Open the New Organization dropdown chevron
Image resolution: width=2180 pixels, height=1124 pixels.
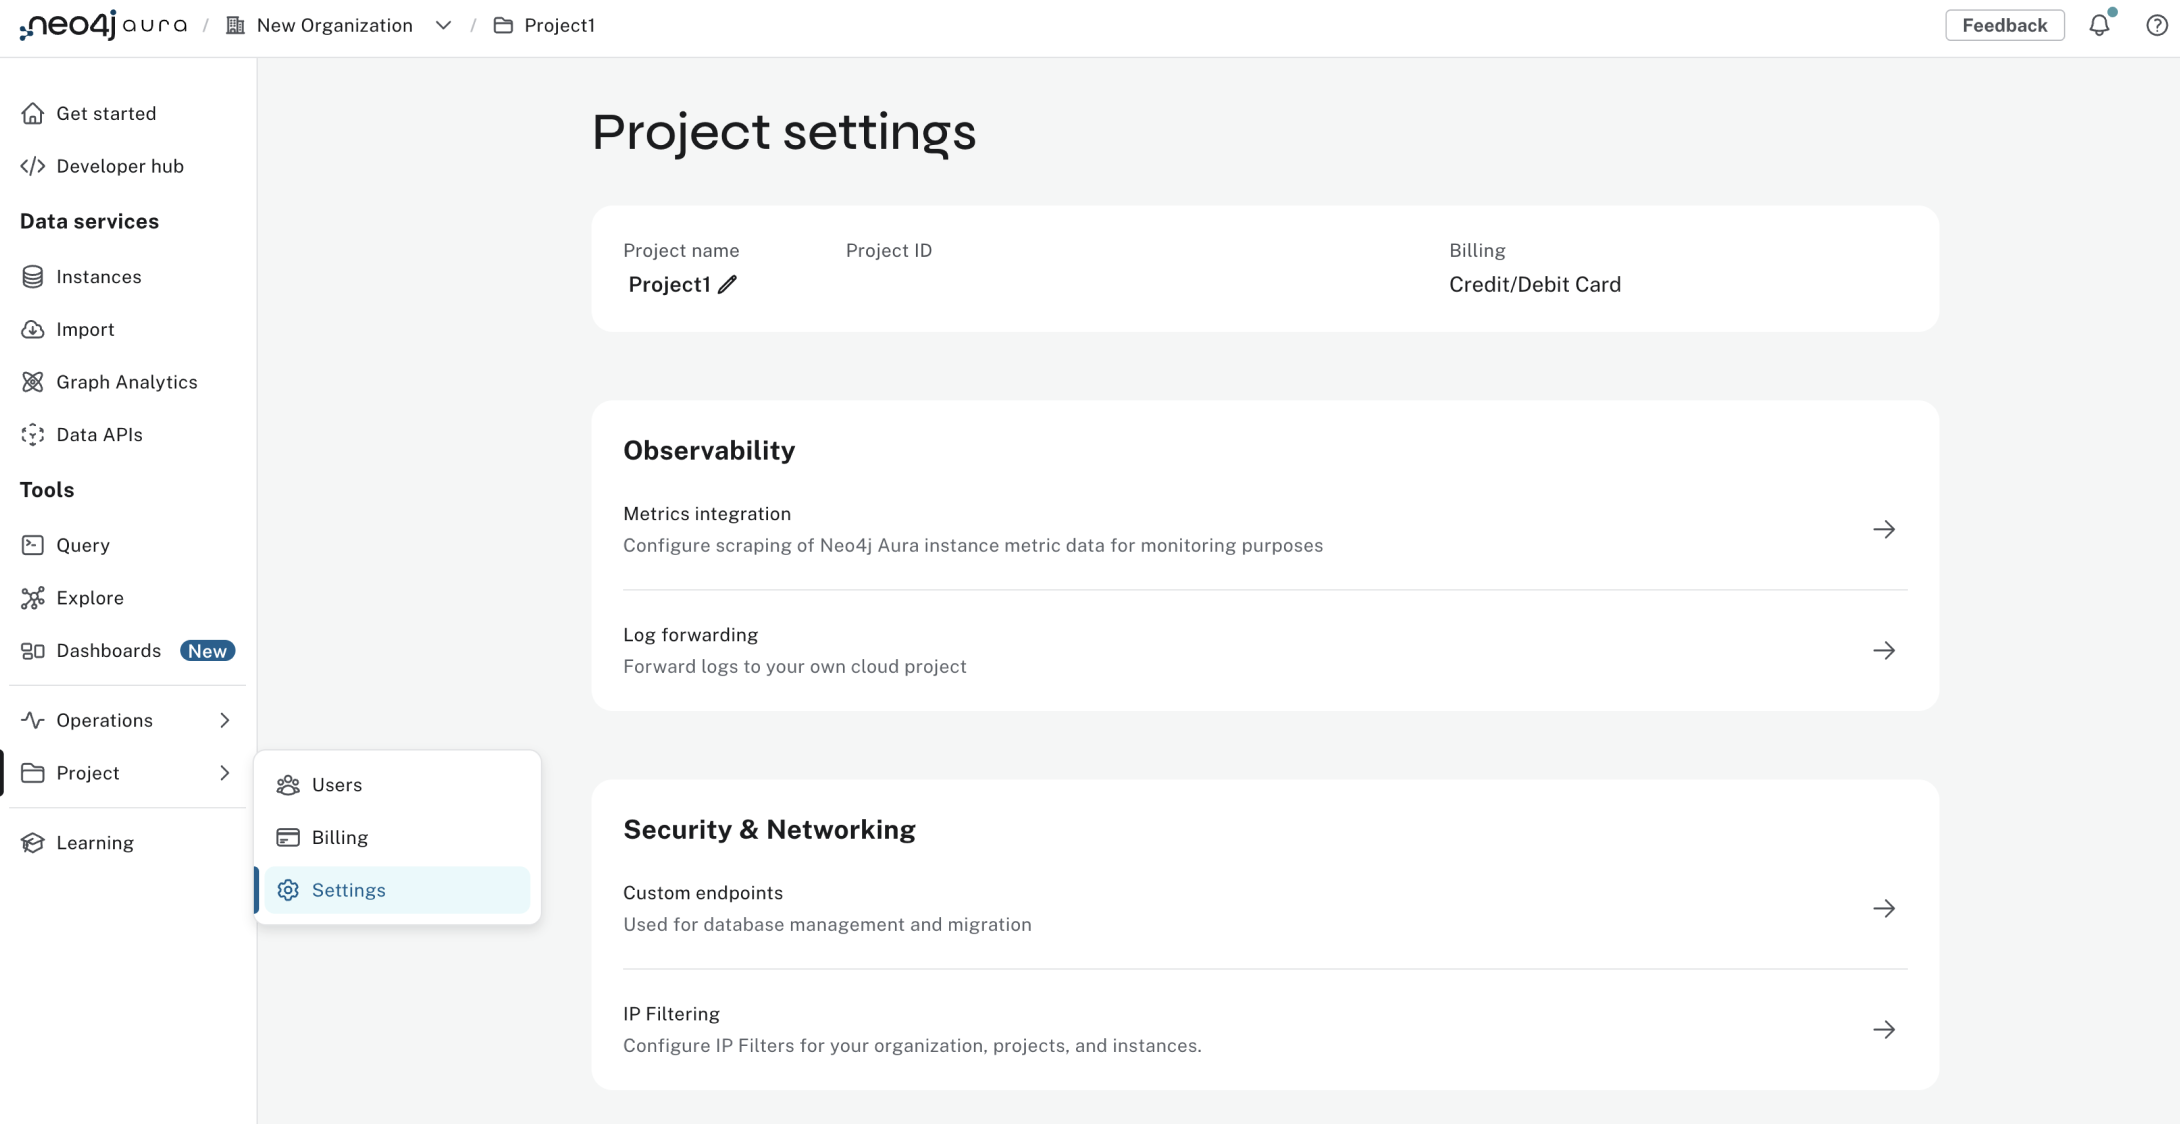pyautogui.click(x=443, y=26)
